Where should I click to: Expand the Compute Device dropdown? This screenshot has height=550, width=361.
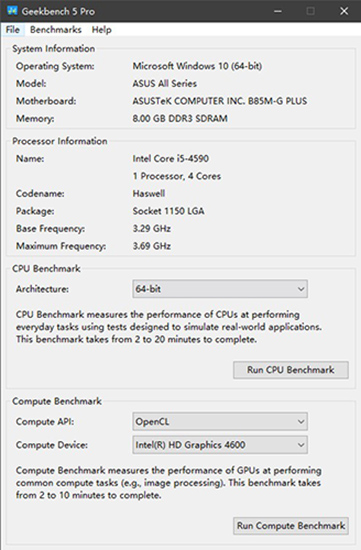pos(220,445)
